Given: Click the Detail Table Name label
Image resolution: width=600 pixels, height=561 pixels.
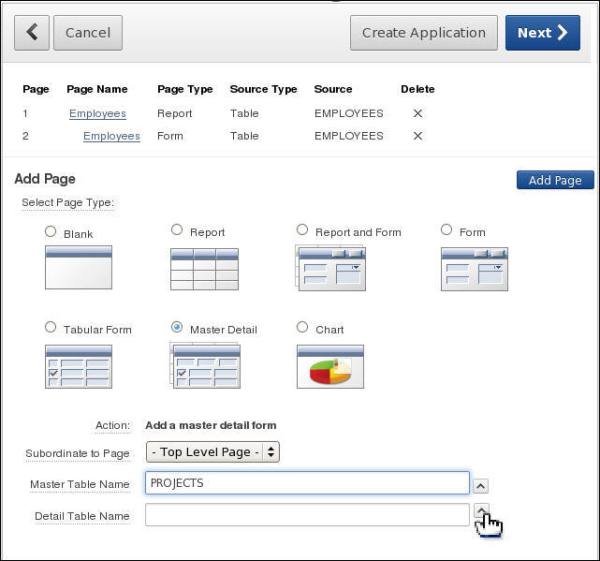Looking at the screenshot, I should tap(82, 516).
